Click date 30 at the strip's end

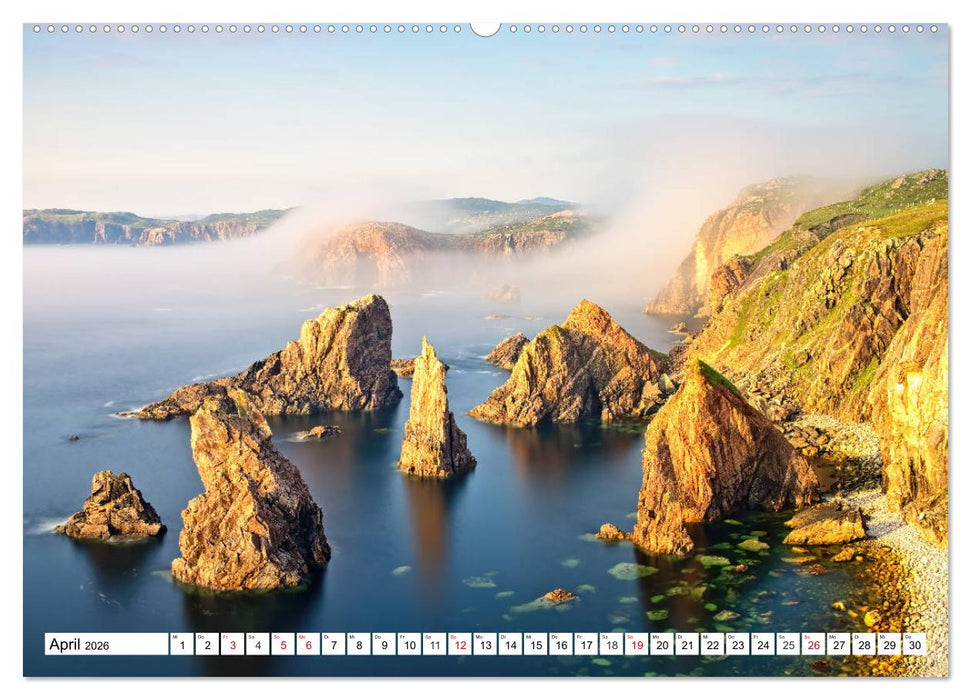pos(914,644)
